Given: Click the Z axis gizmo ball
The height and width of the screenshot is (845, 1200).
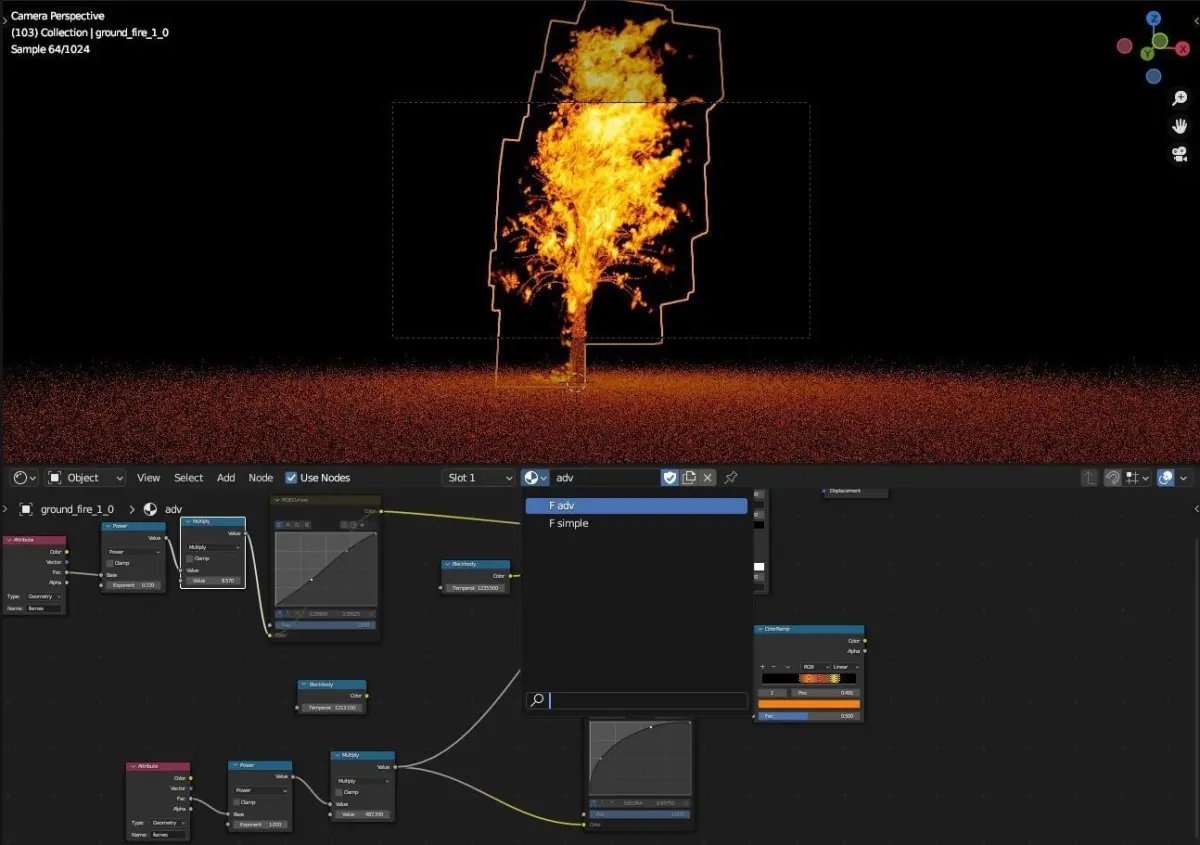Looking at the screenshot, I should pyautogui.click(x=1154, y=19).
